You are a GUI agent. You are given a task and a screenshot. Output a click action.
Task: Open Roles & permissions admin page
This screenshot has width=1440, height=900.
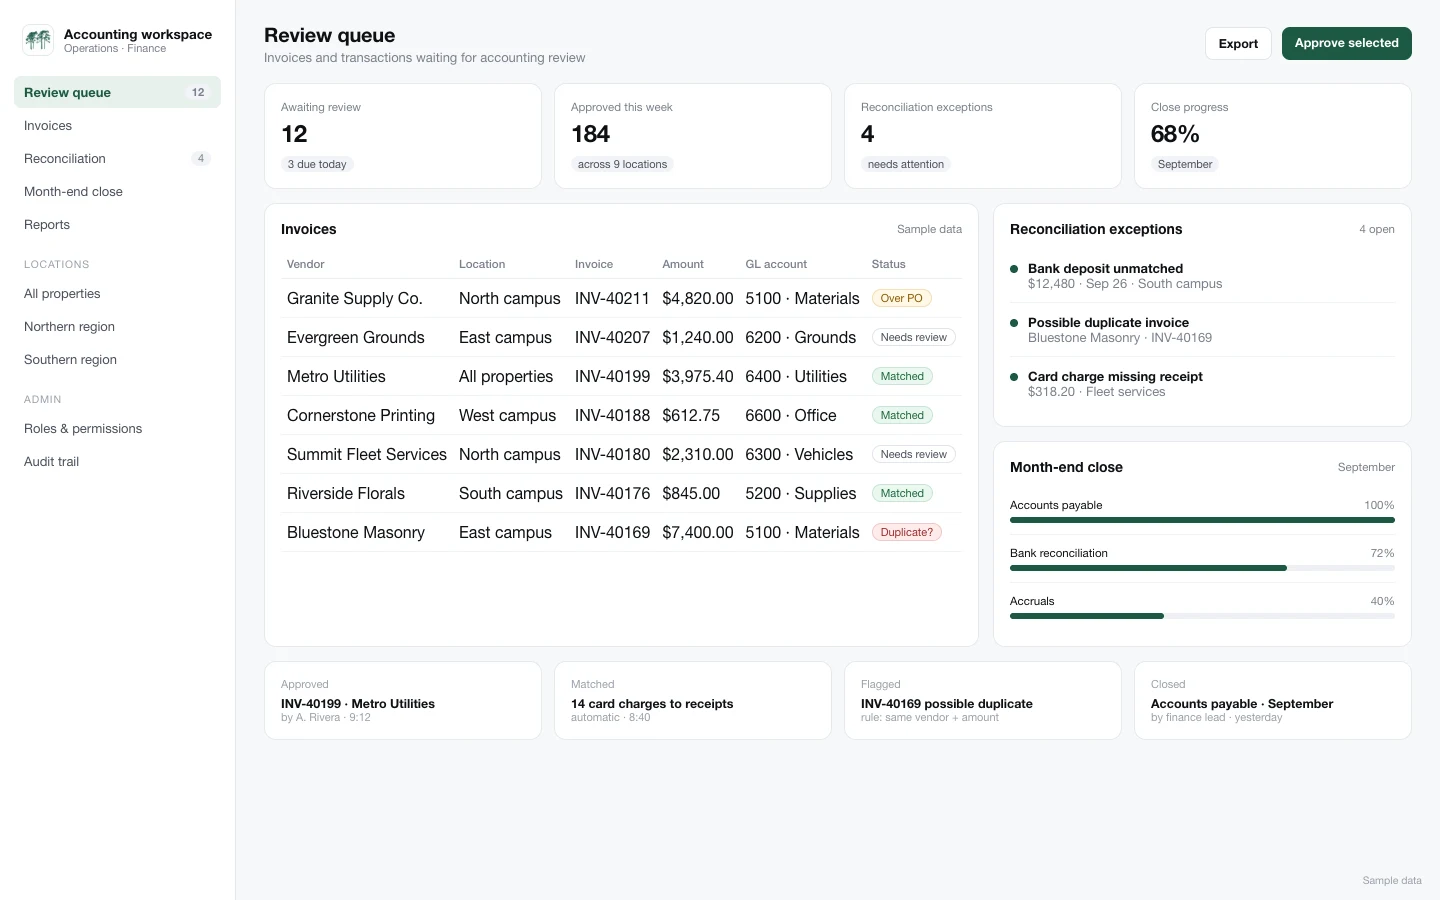click(117, 429)
